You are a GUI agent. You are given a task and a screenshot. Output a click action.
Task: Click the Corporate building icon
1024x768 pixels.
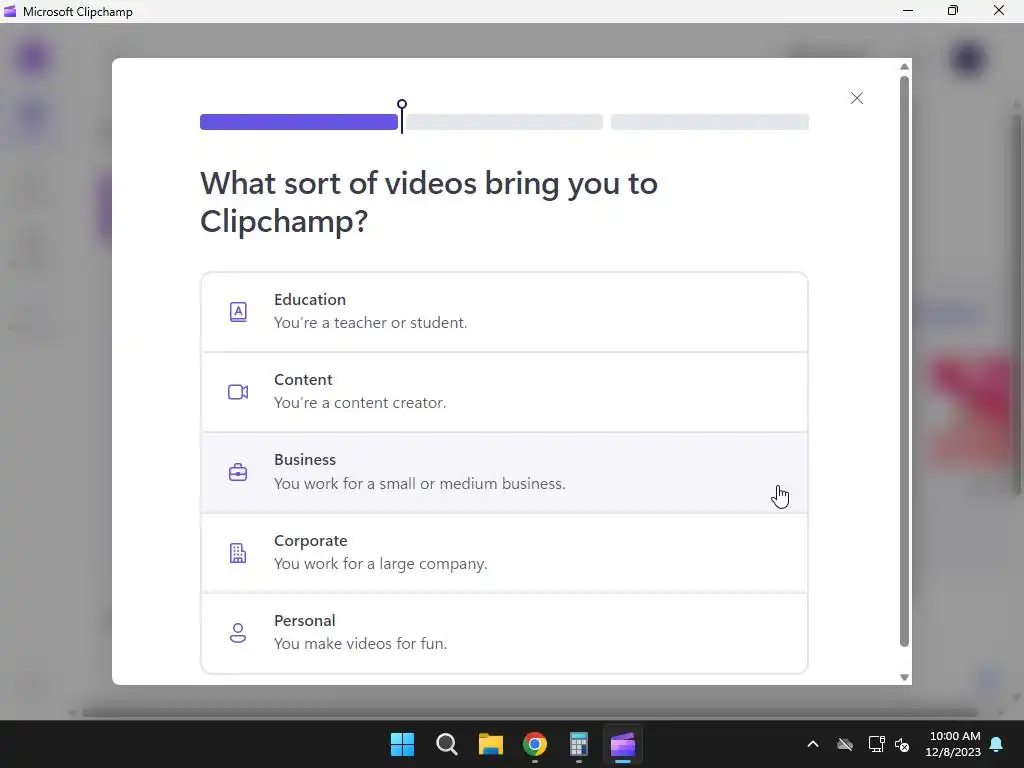coord(238,552)
